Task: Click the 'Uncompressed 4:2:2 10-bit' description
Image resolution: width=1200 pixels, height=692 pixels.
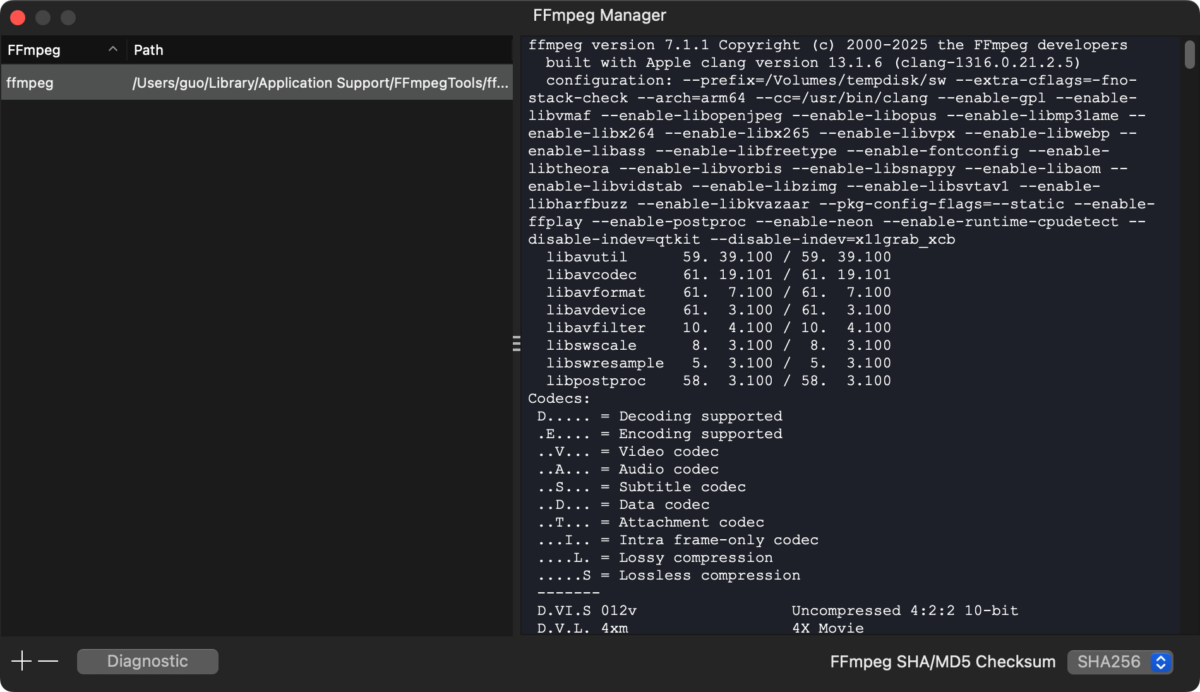Action: click(905, 611)
